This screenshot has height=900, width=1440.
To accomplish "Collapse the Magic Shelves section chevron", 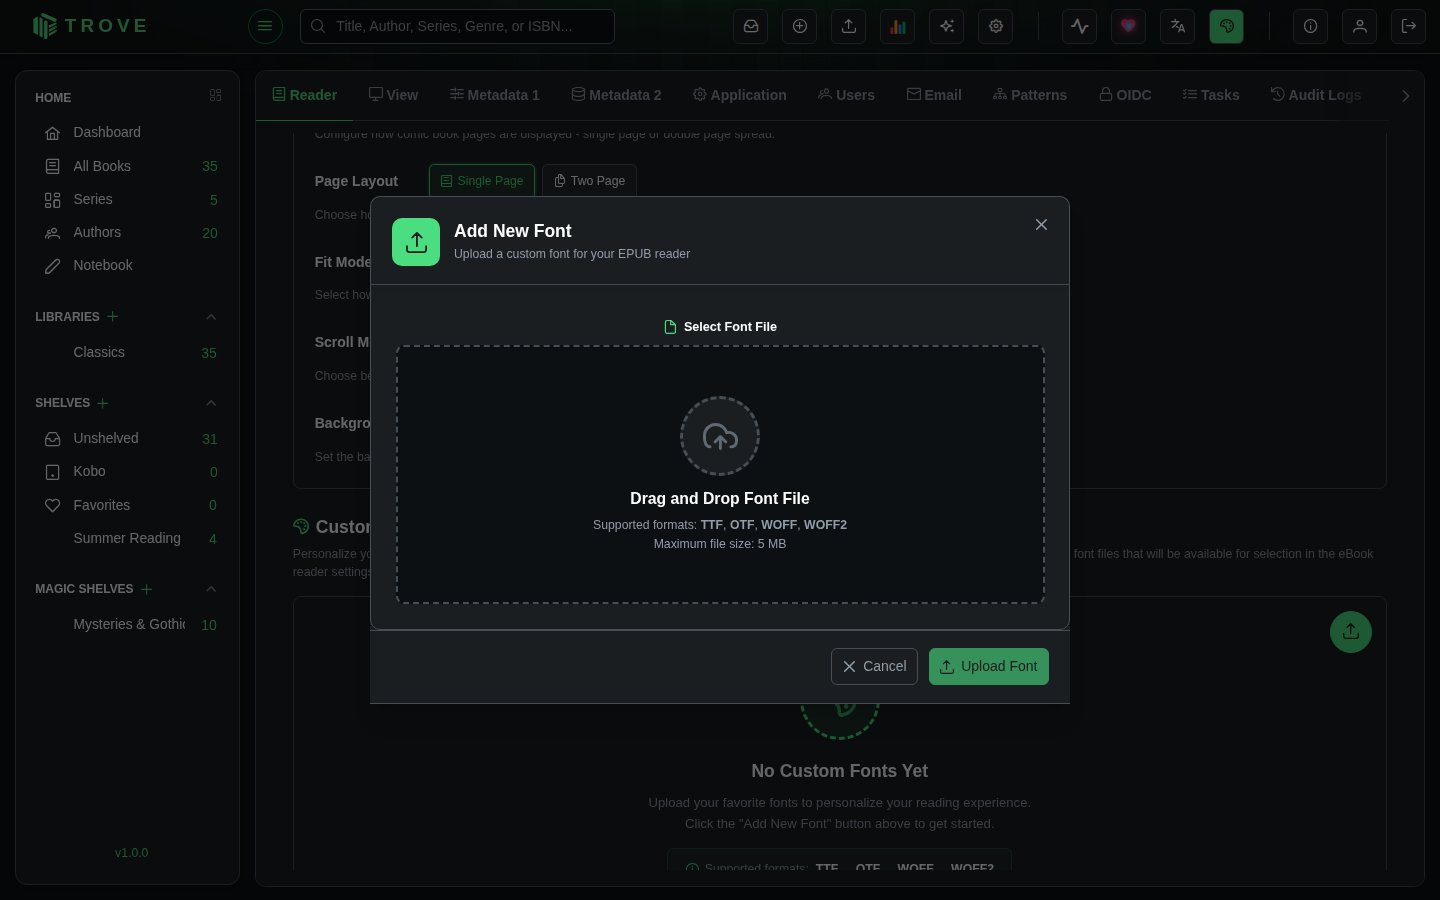I will (x=211, y=589).
